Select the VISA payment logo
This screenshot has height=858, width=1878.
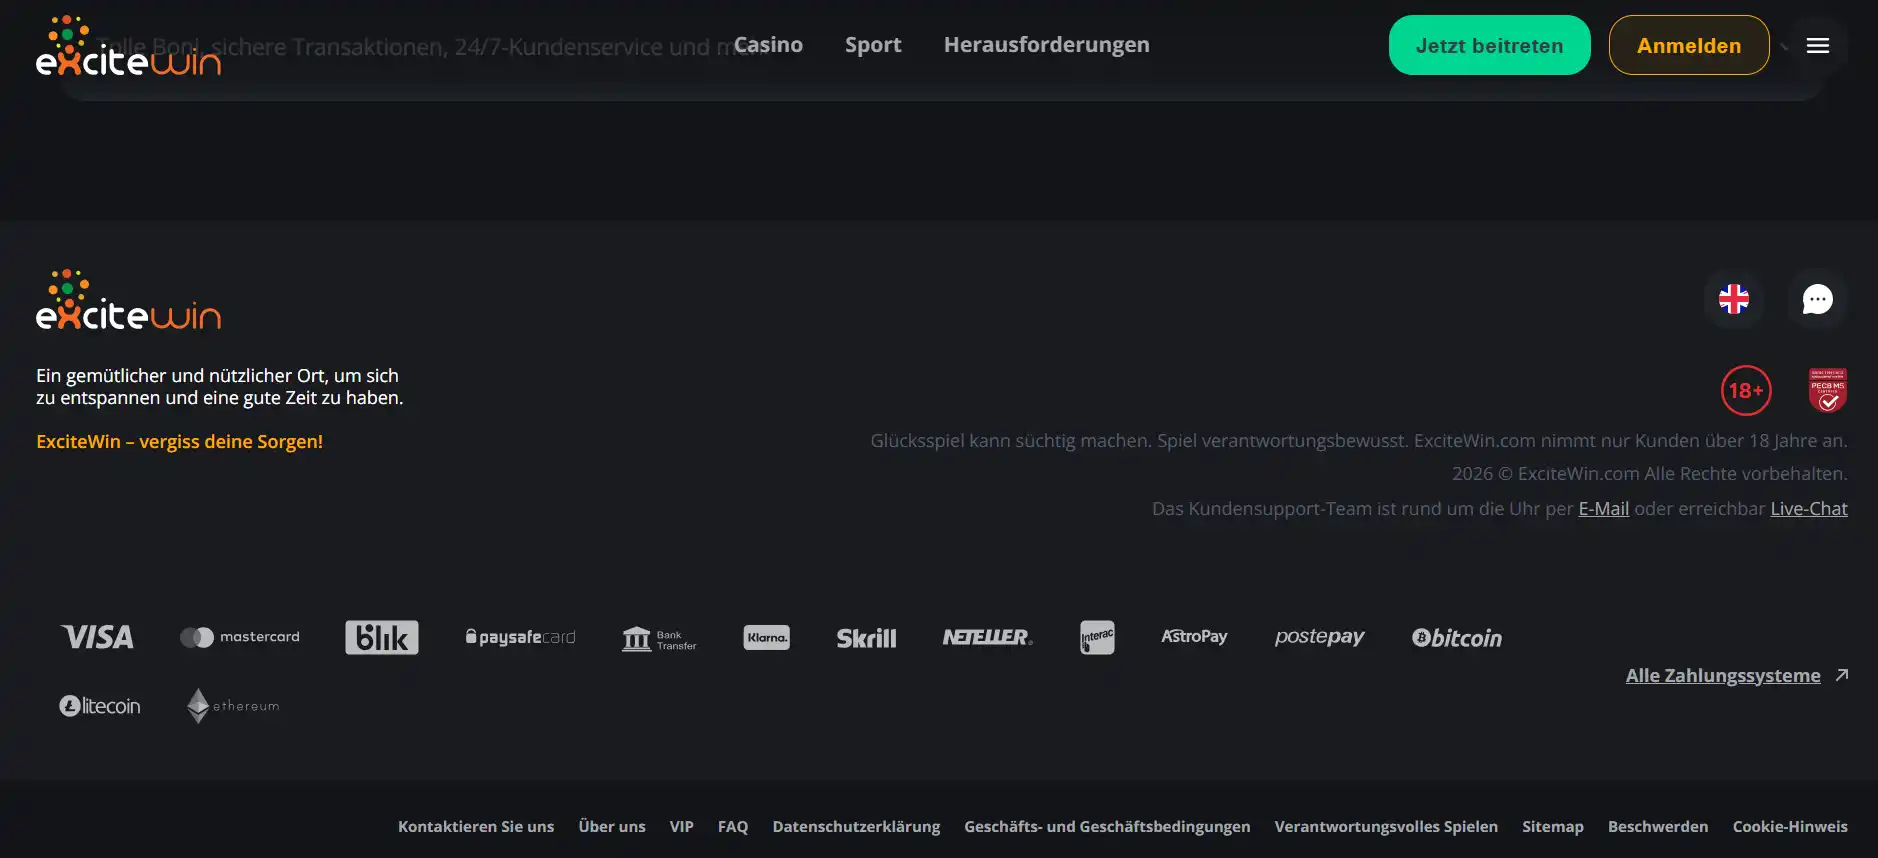[97, 637]
